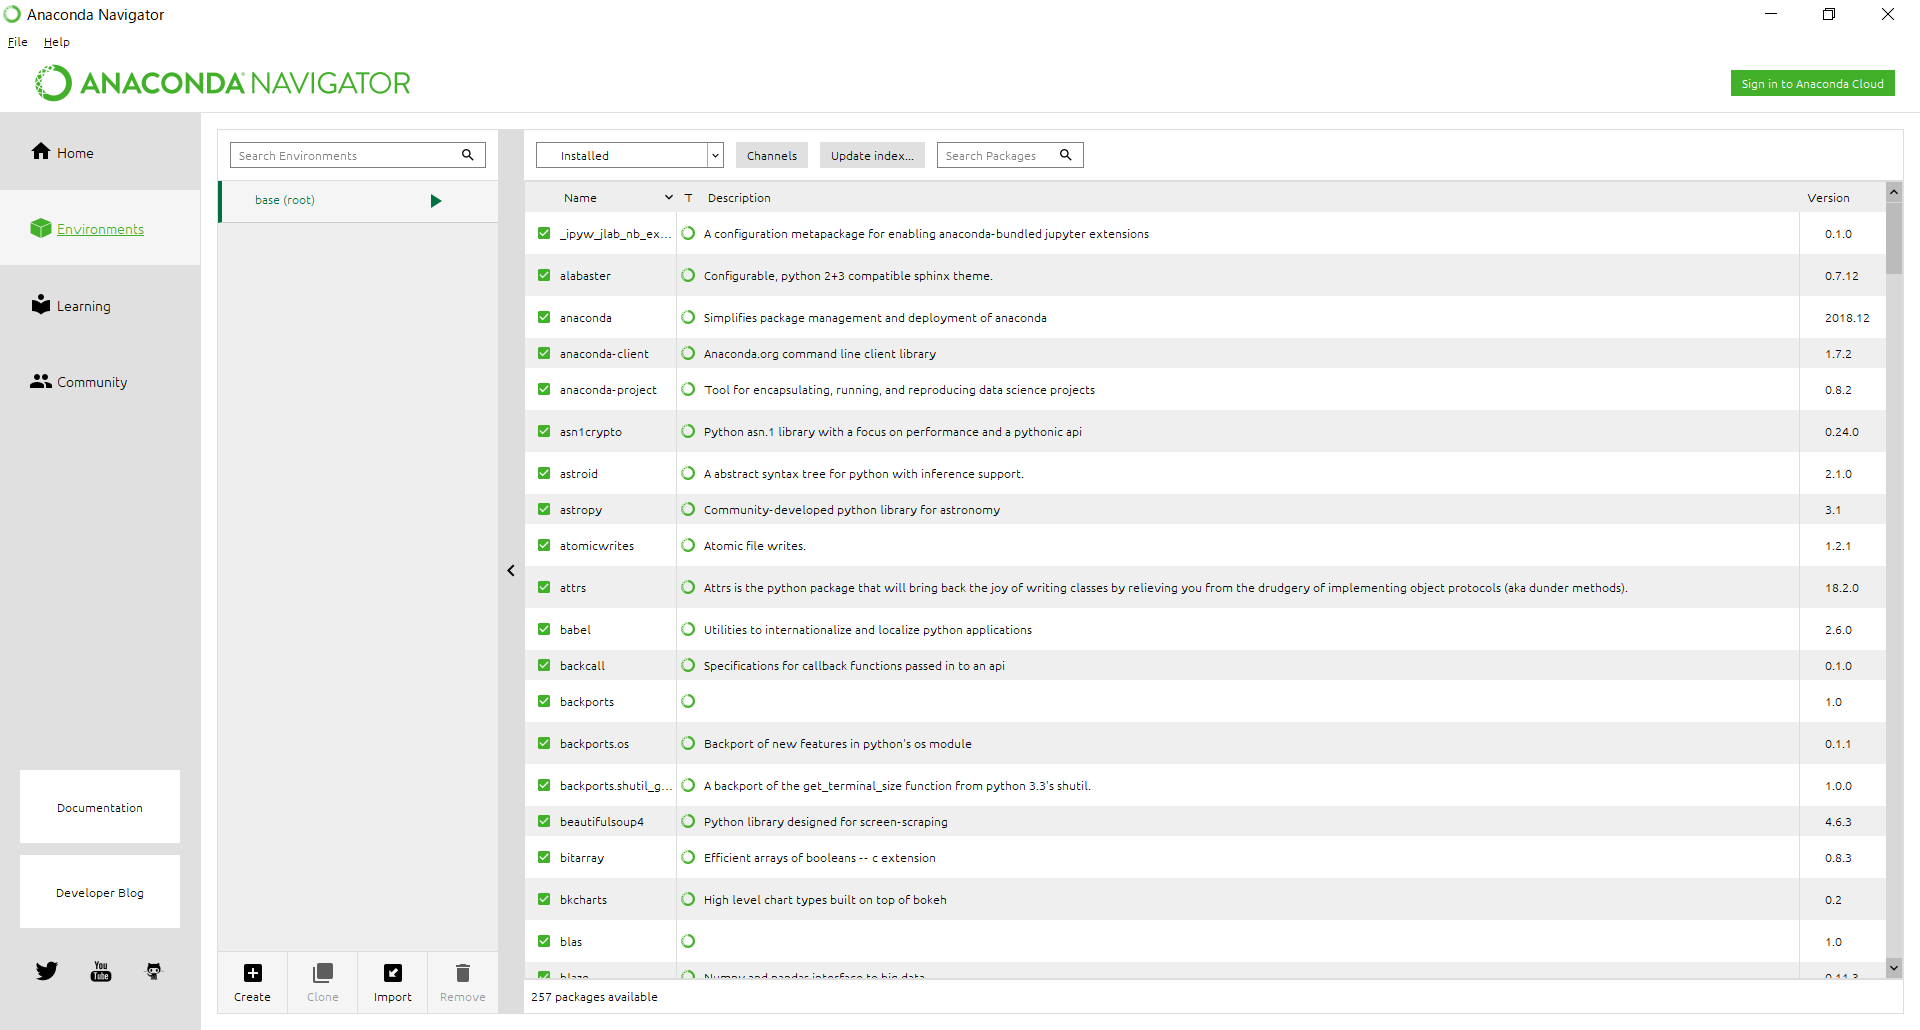Click the Remove environment trash icon

(x=463, y=973)
